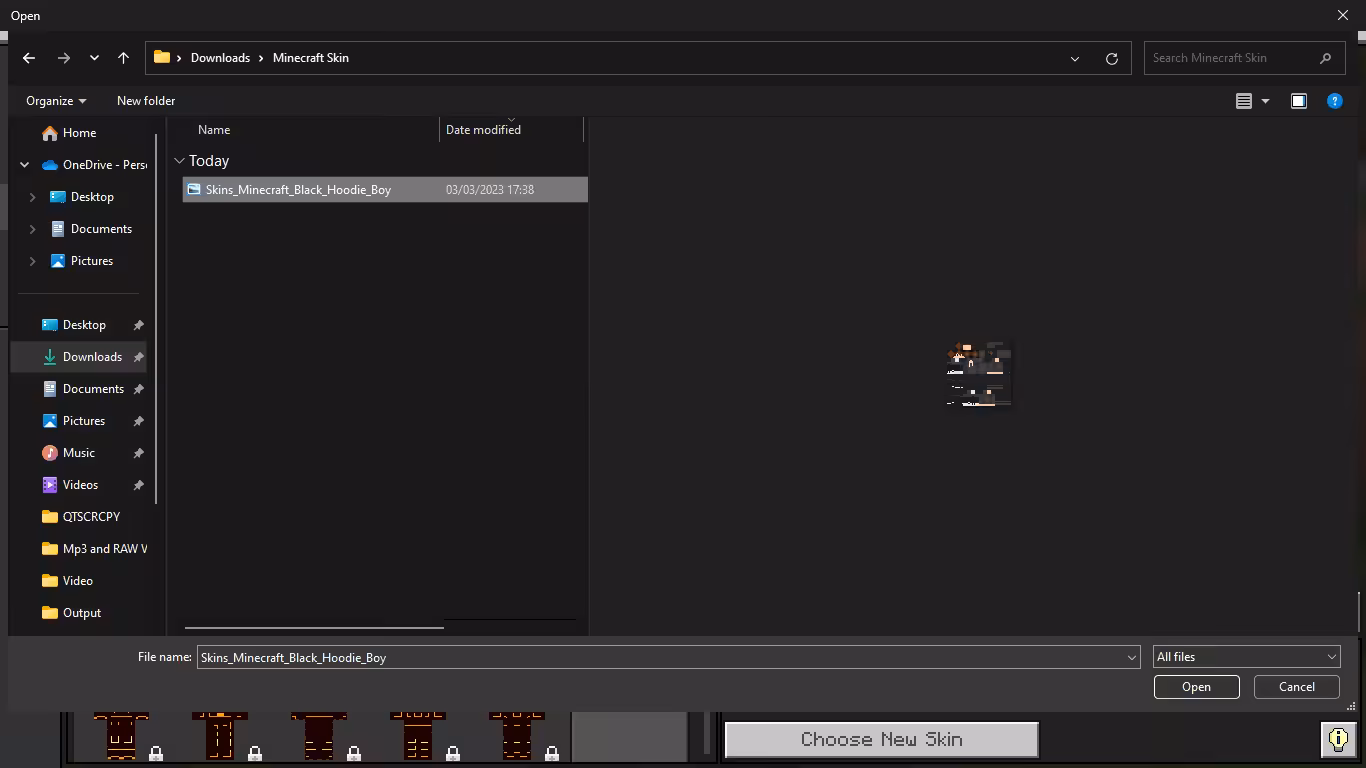Open the Organize dropdown menu

point(56,101)
